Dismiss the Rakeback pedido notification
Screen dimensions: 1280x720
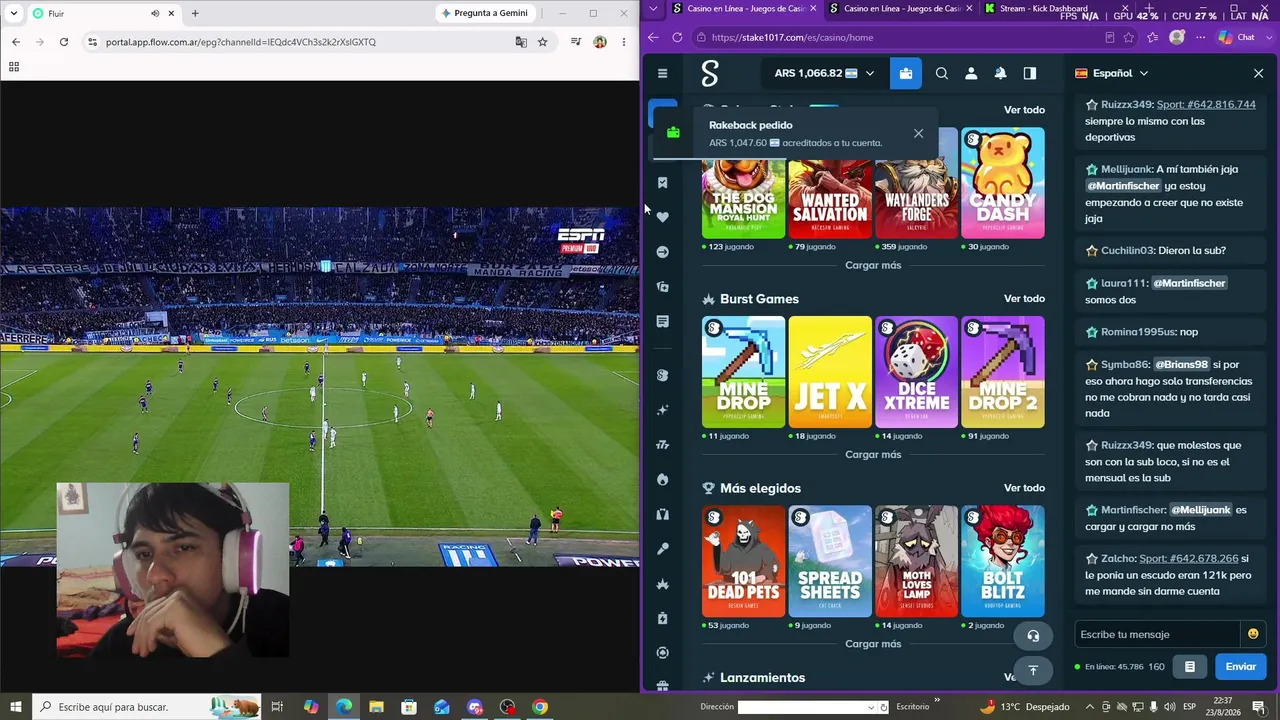[918, 133]
